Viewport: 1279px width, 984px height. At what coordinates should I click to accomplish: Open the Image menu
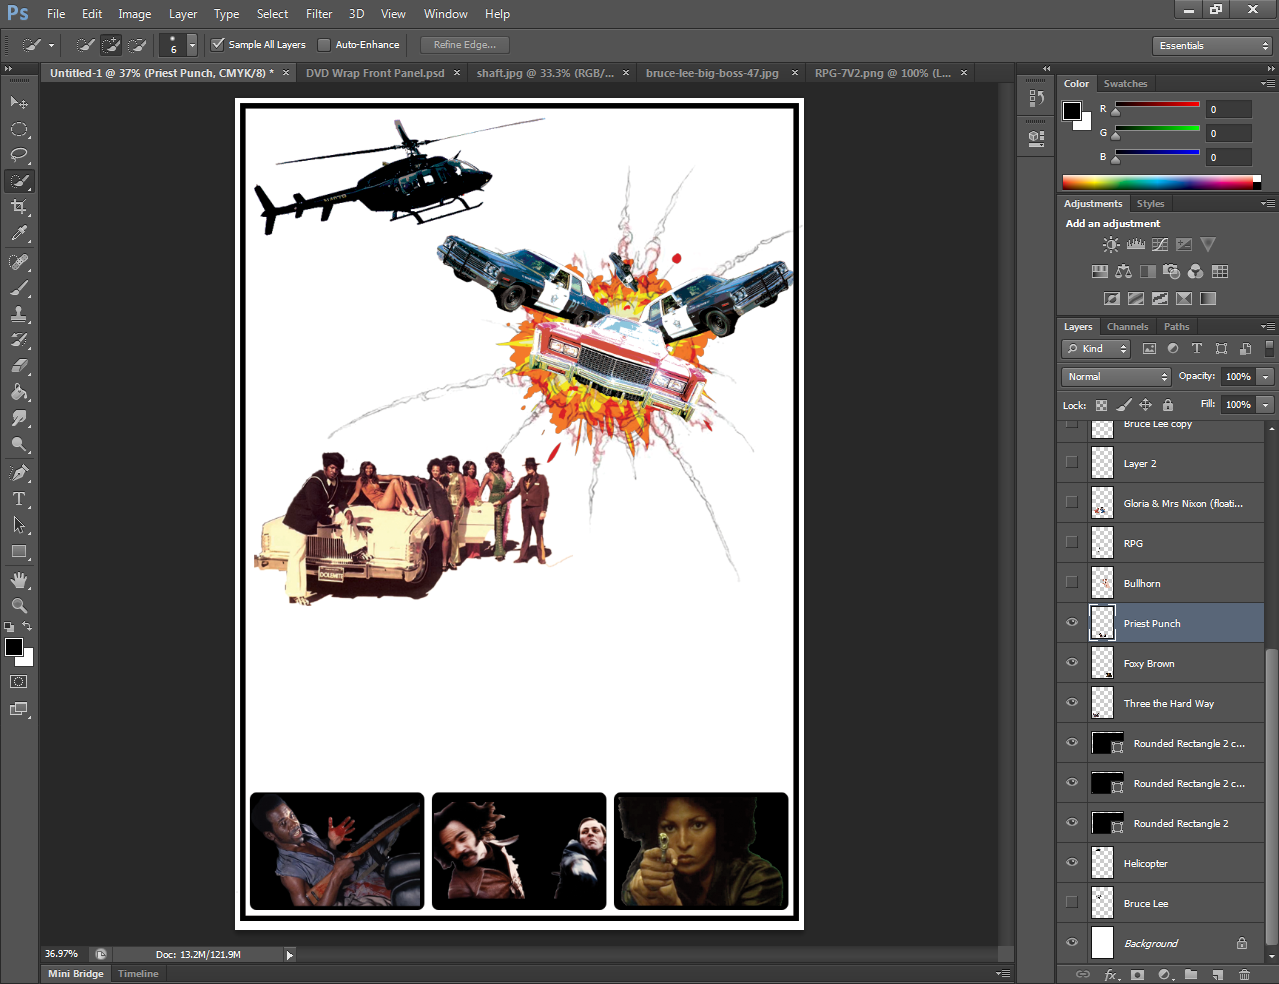click(135, 14)
